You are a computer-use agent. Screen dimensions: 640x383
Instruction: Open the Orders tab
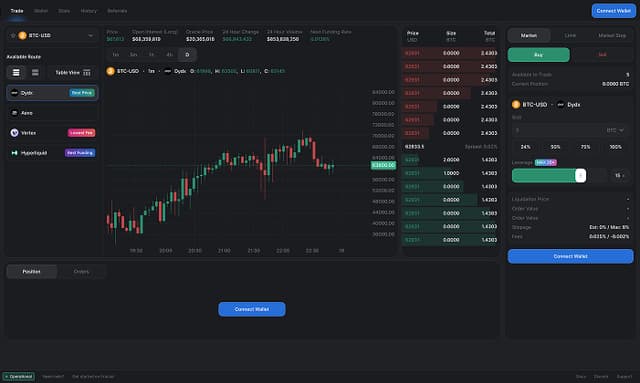tap(81, 272)
